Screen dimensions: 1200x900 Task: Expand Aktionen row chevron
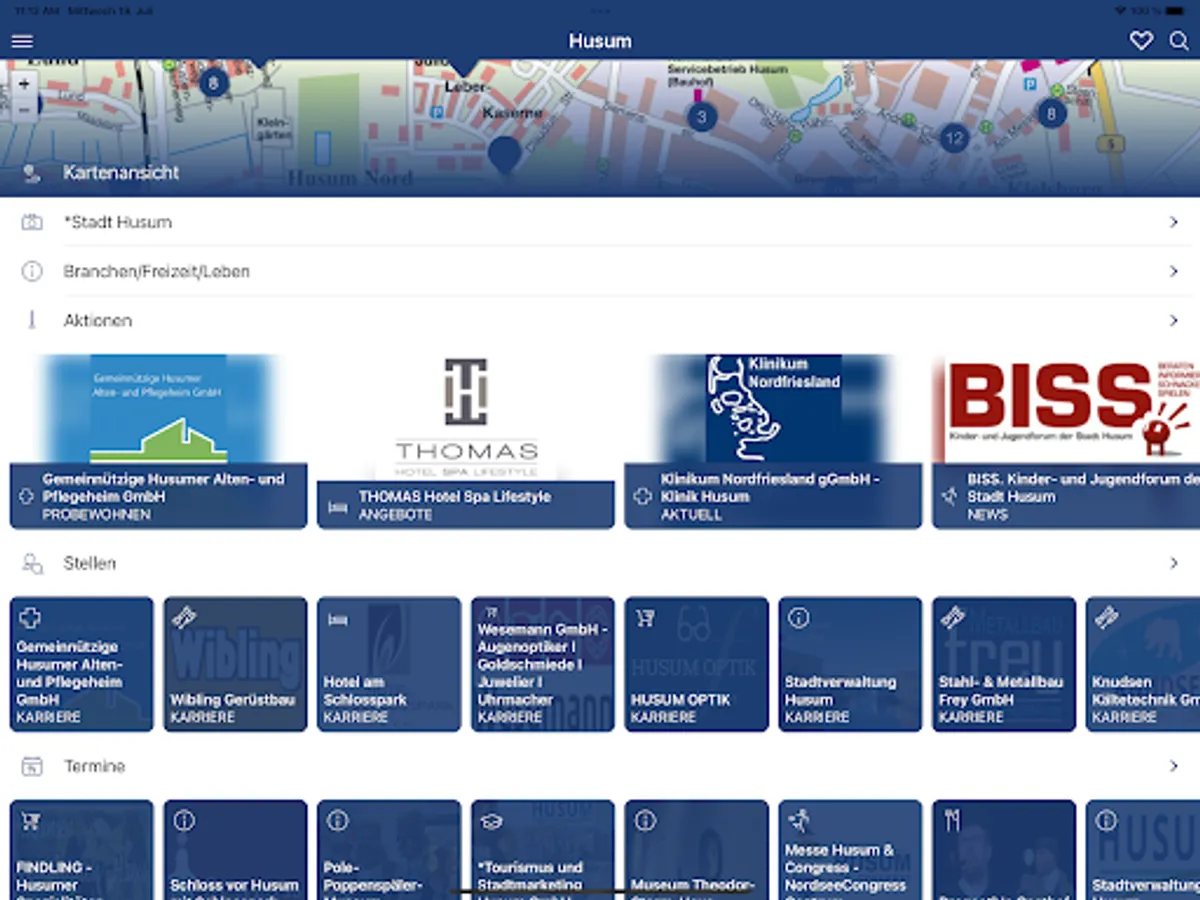point(1174,320)
